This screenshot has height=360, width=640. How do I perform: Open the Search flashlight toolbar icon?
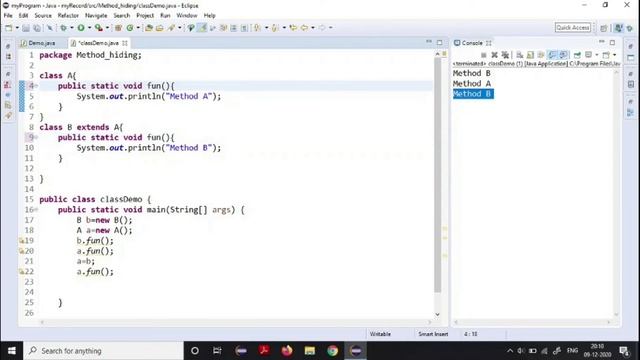171,28
